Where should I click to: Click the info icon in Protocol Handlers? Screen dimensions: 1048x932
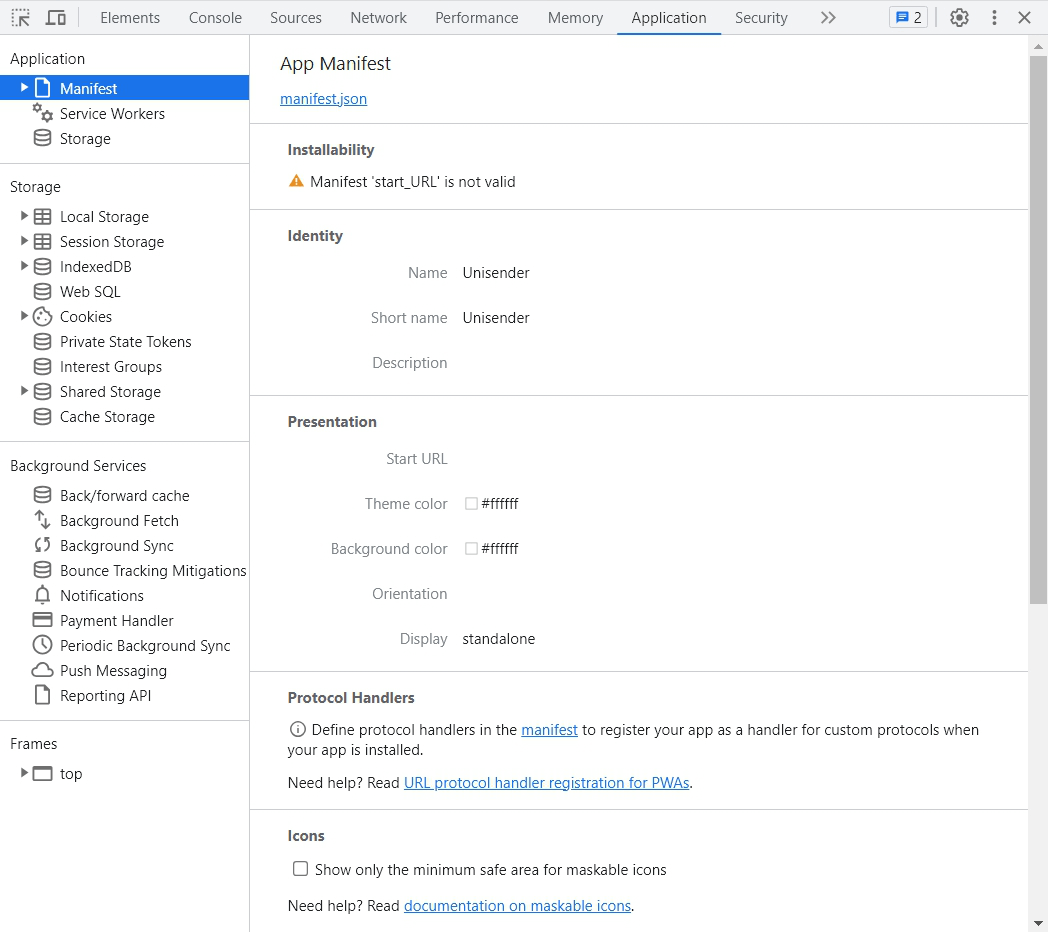pyautogui.click(x=297, y=729)
